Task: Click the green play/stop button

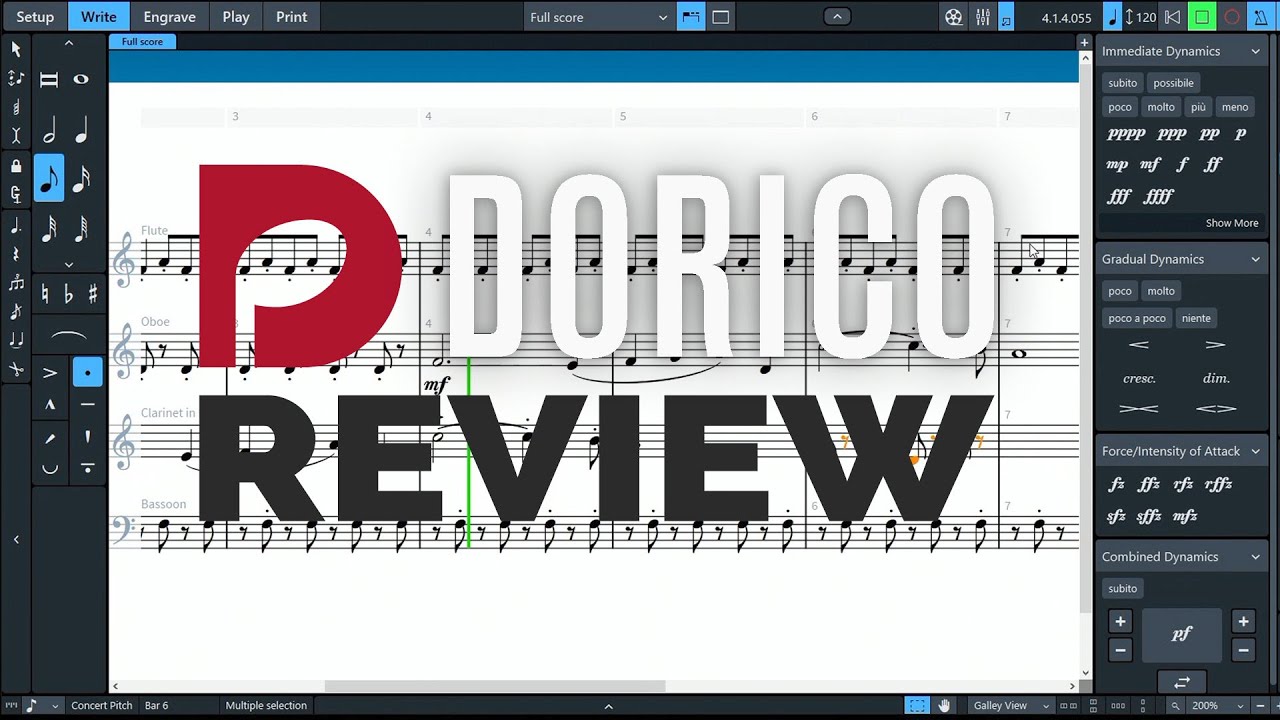Action: click(x=1202, y=17)
